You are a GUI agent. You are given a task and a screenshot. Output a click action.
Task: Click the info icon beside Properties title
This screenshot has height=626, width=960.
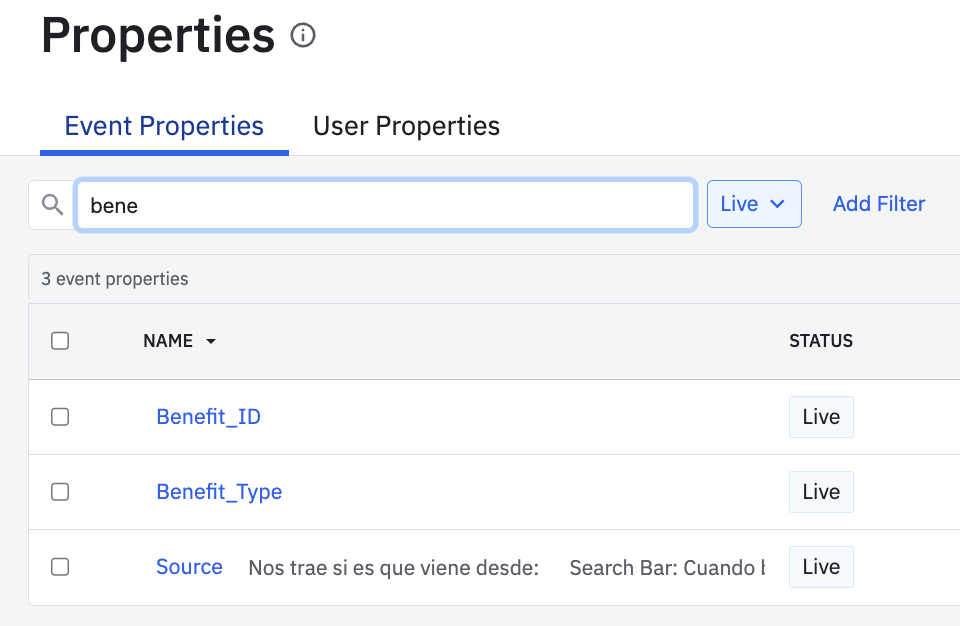point(302,36)
